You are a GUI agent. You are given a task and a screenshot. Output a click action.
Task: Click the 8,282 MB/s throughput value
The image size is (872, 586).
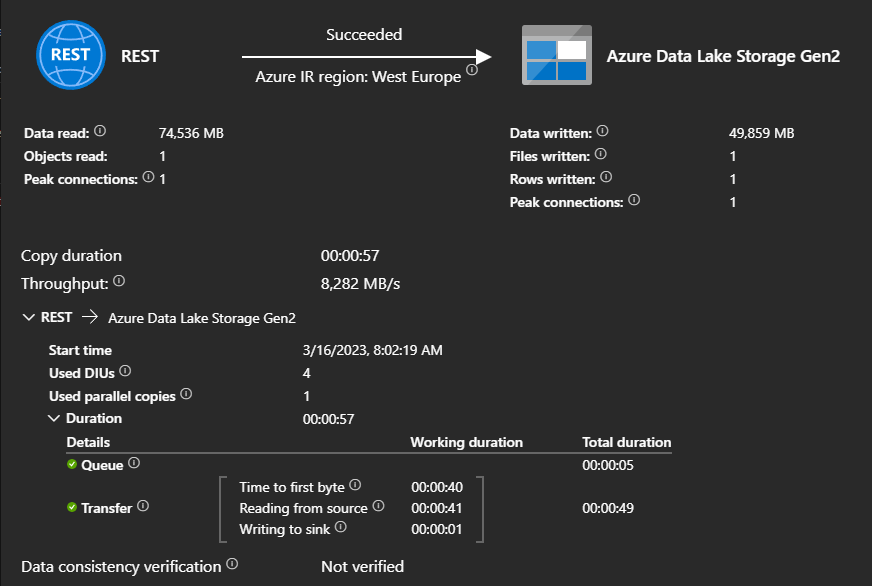tap(360, 284)
